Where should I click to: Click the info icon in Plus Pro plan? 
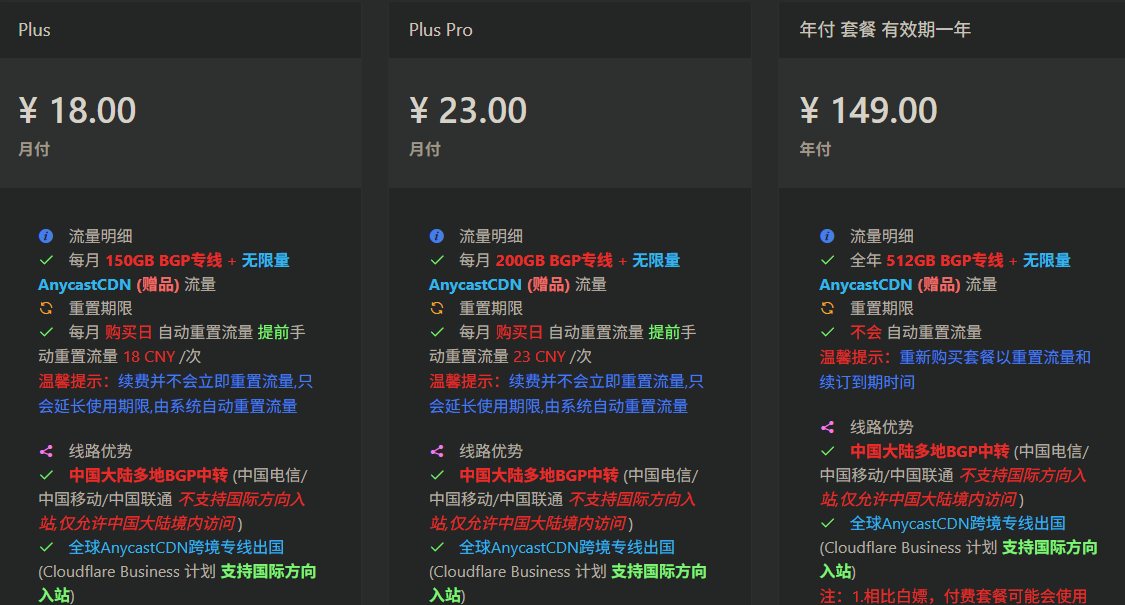(x=436, y=236)
